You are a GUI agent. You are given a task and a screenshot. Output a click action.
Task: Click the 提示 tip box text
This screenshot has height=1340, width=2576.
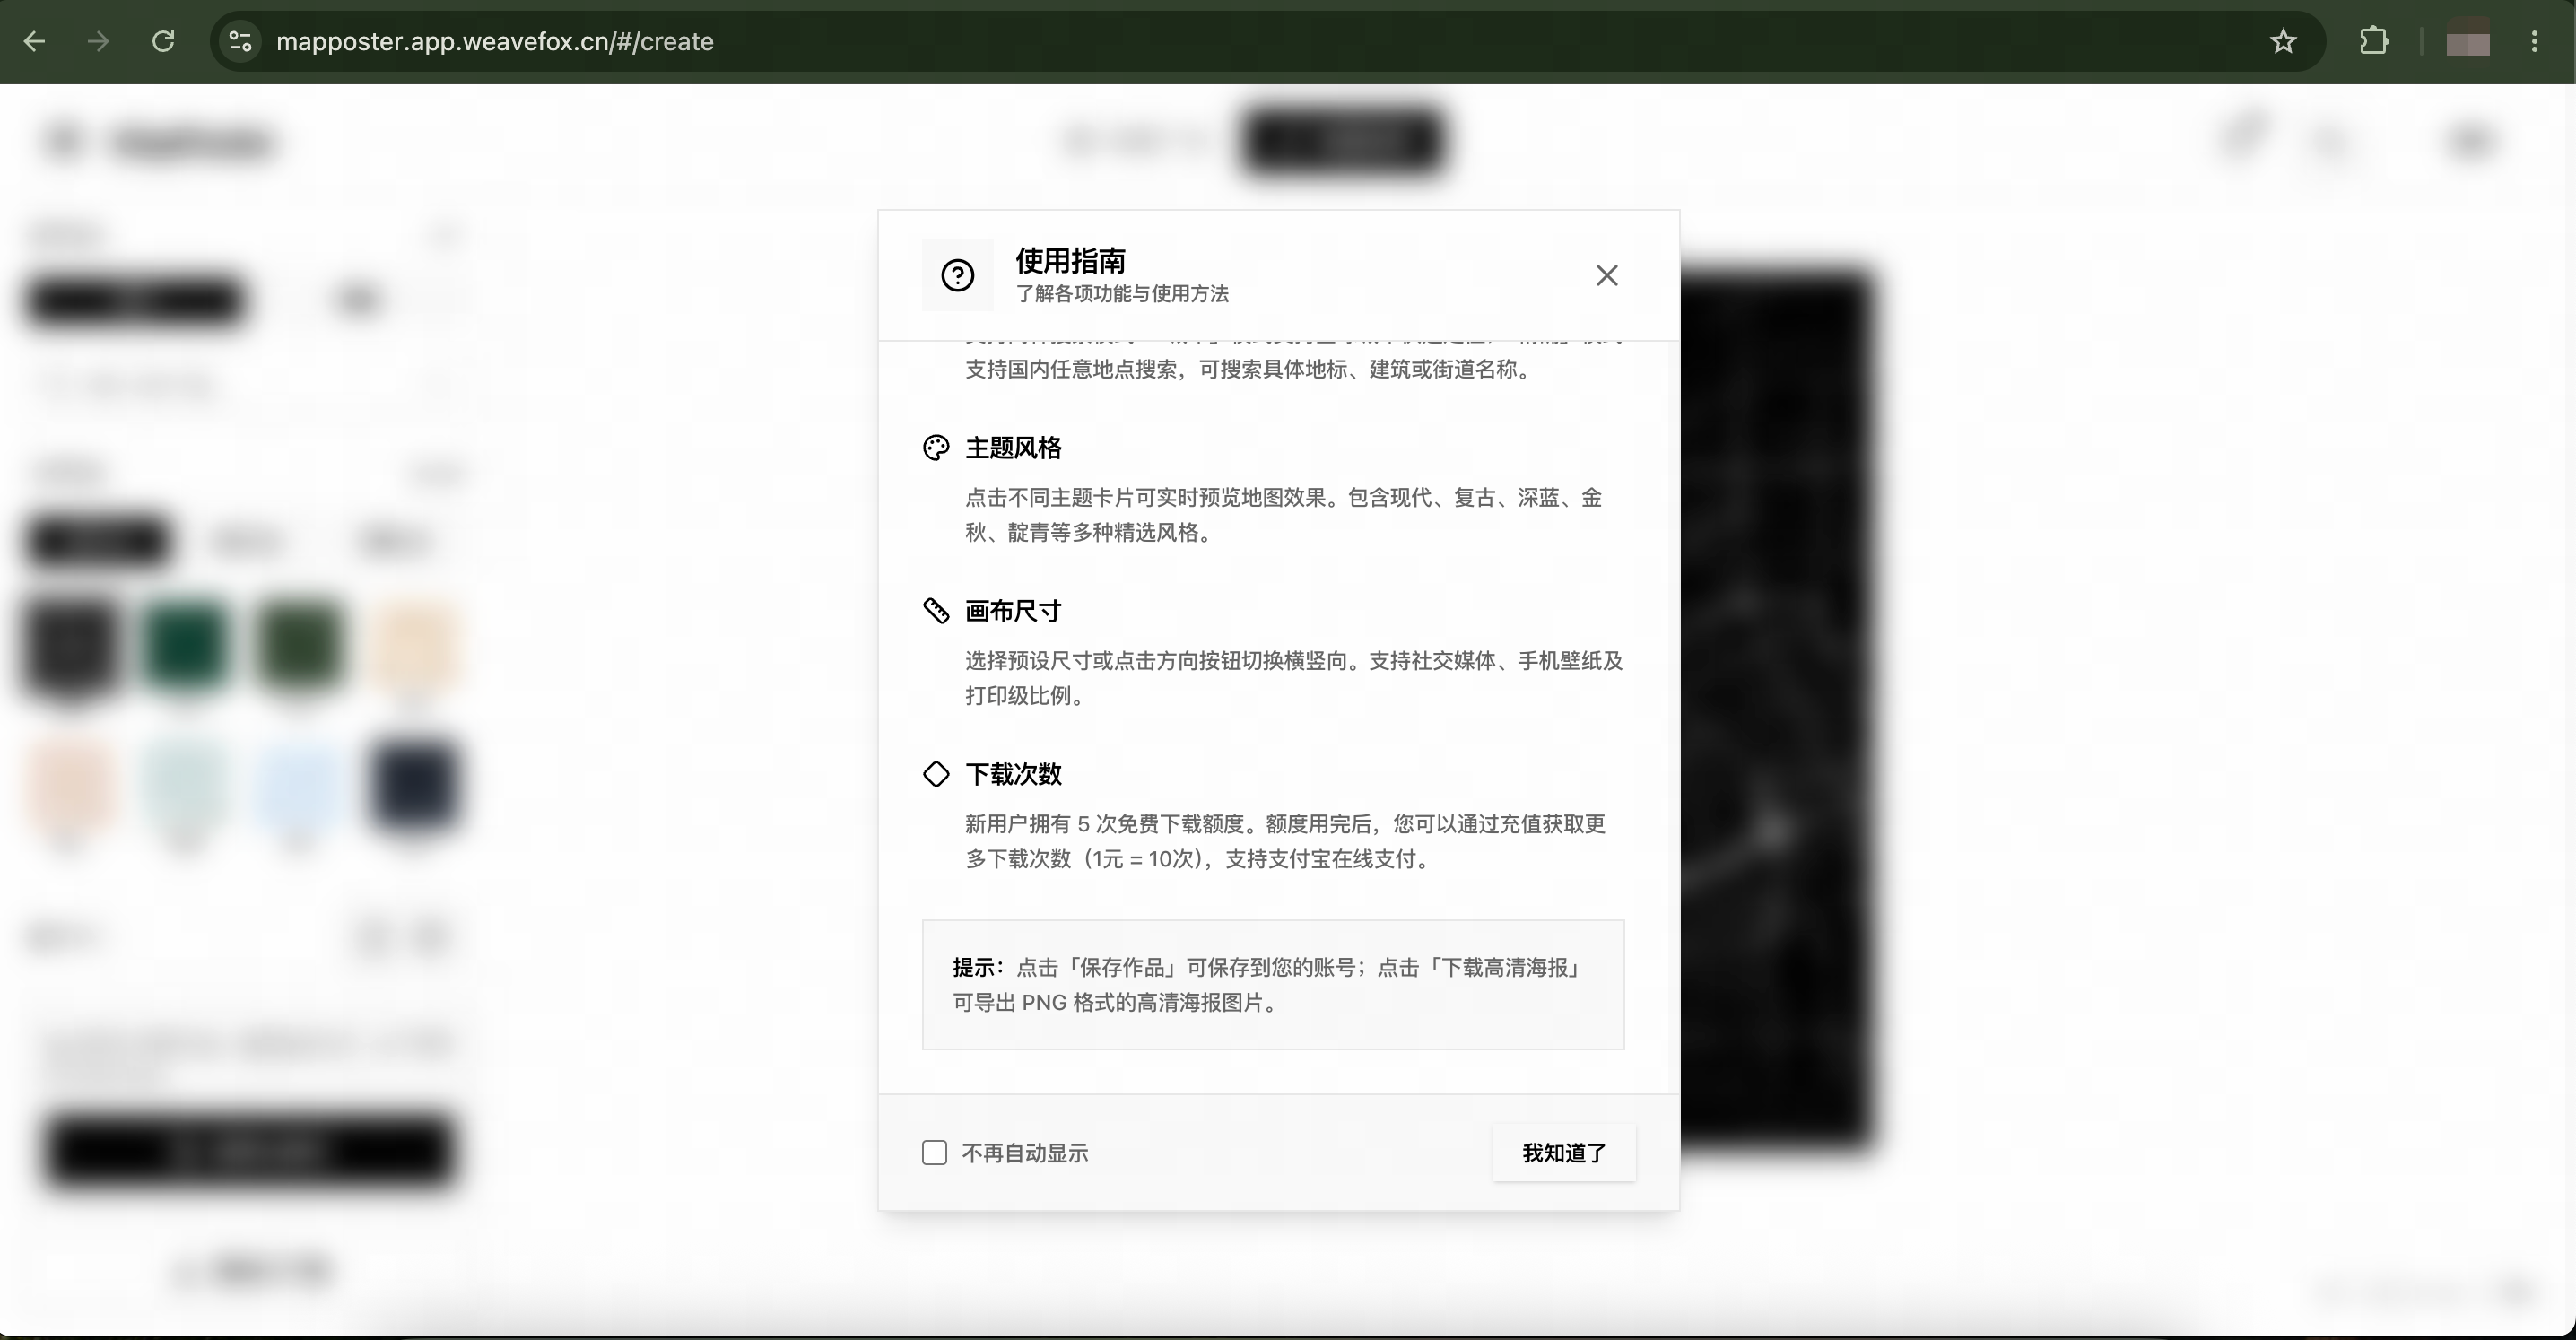pos(1273,985)
